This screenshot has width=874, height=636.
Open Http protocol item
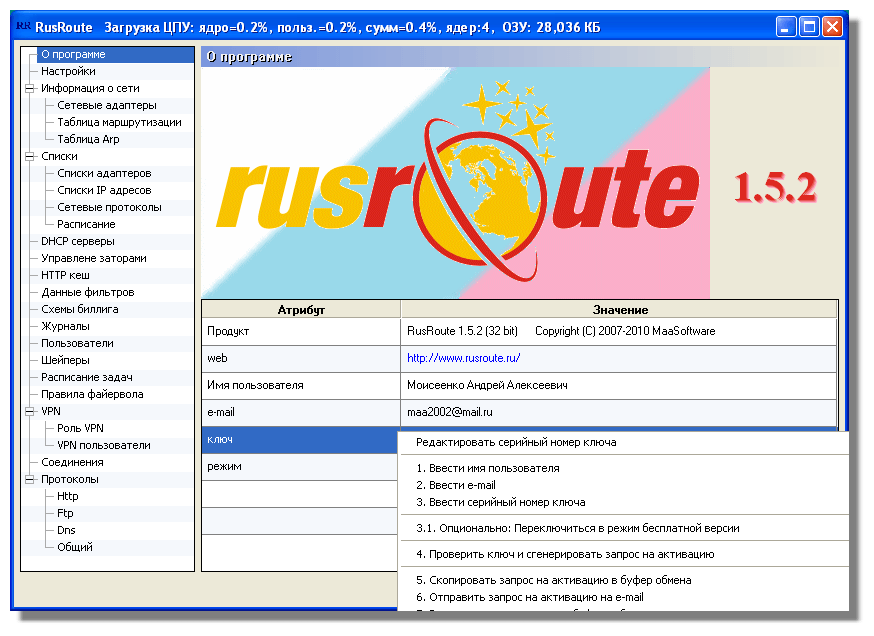(67, 496)
